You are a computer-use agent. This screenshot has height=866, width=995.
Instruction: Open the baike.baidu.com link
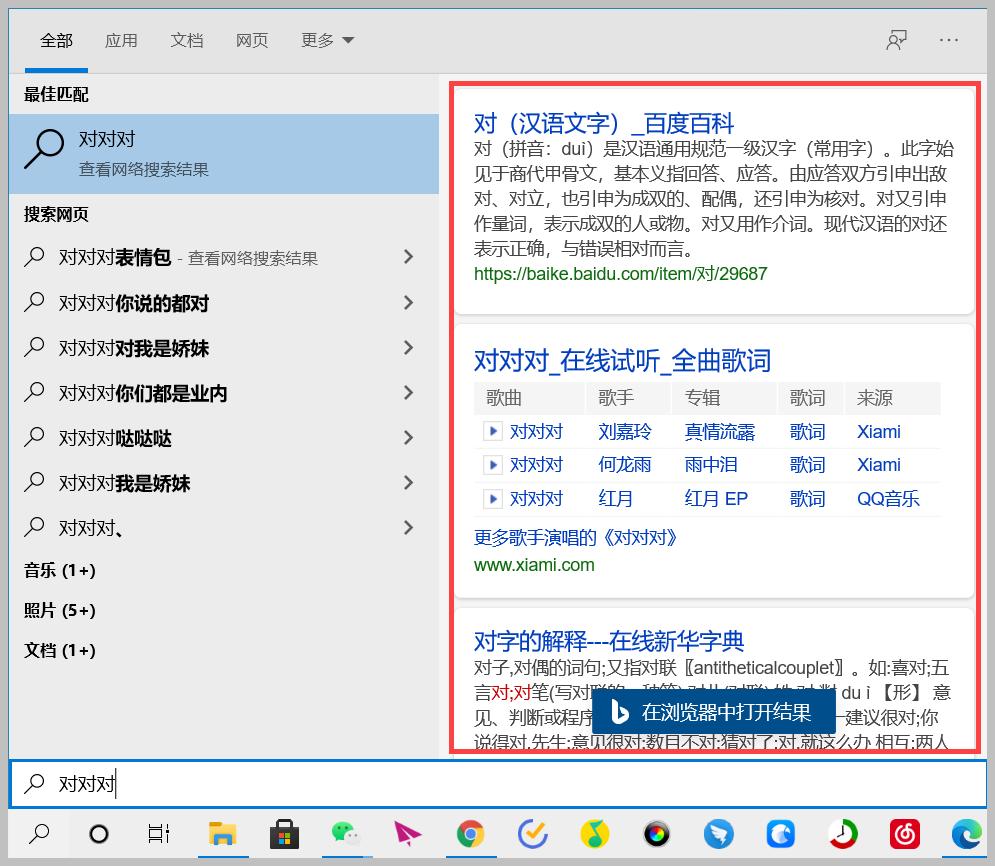(621, 273)
